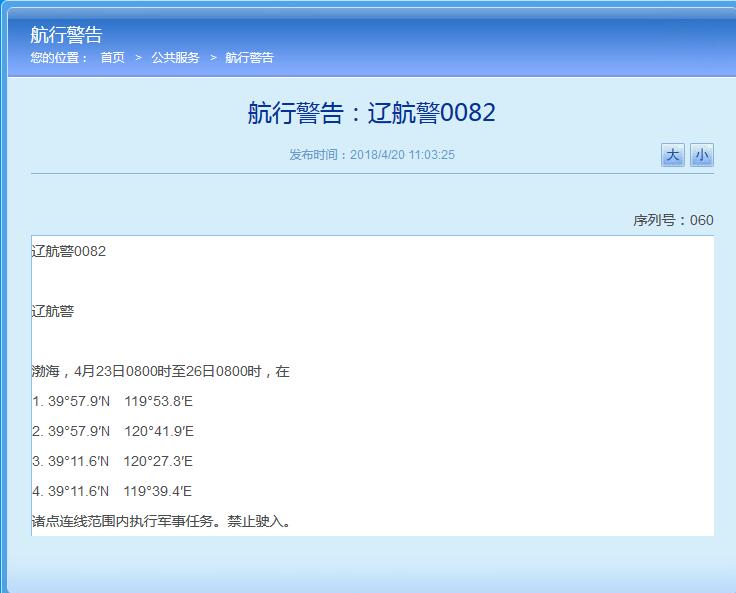Go to 公共服务 in the breadcrumb
Viewport: 736px width, 593px height.
pyautogui.click(x=175, y=58)
